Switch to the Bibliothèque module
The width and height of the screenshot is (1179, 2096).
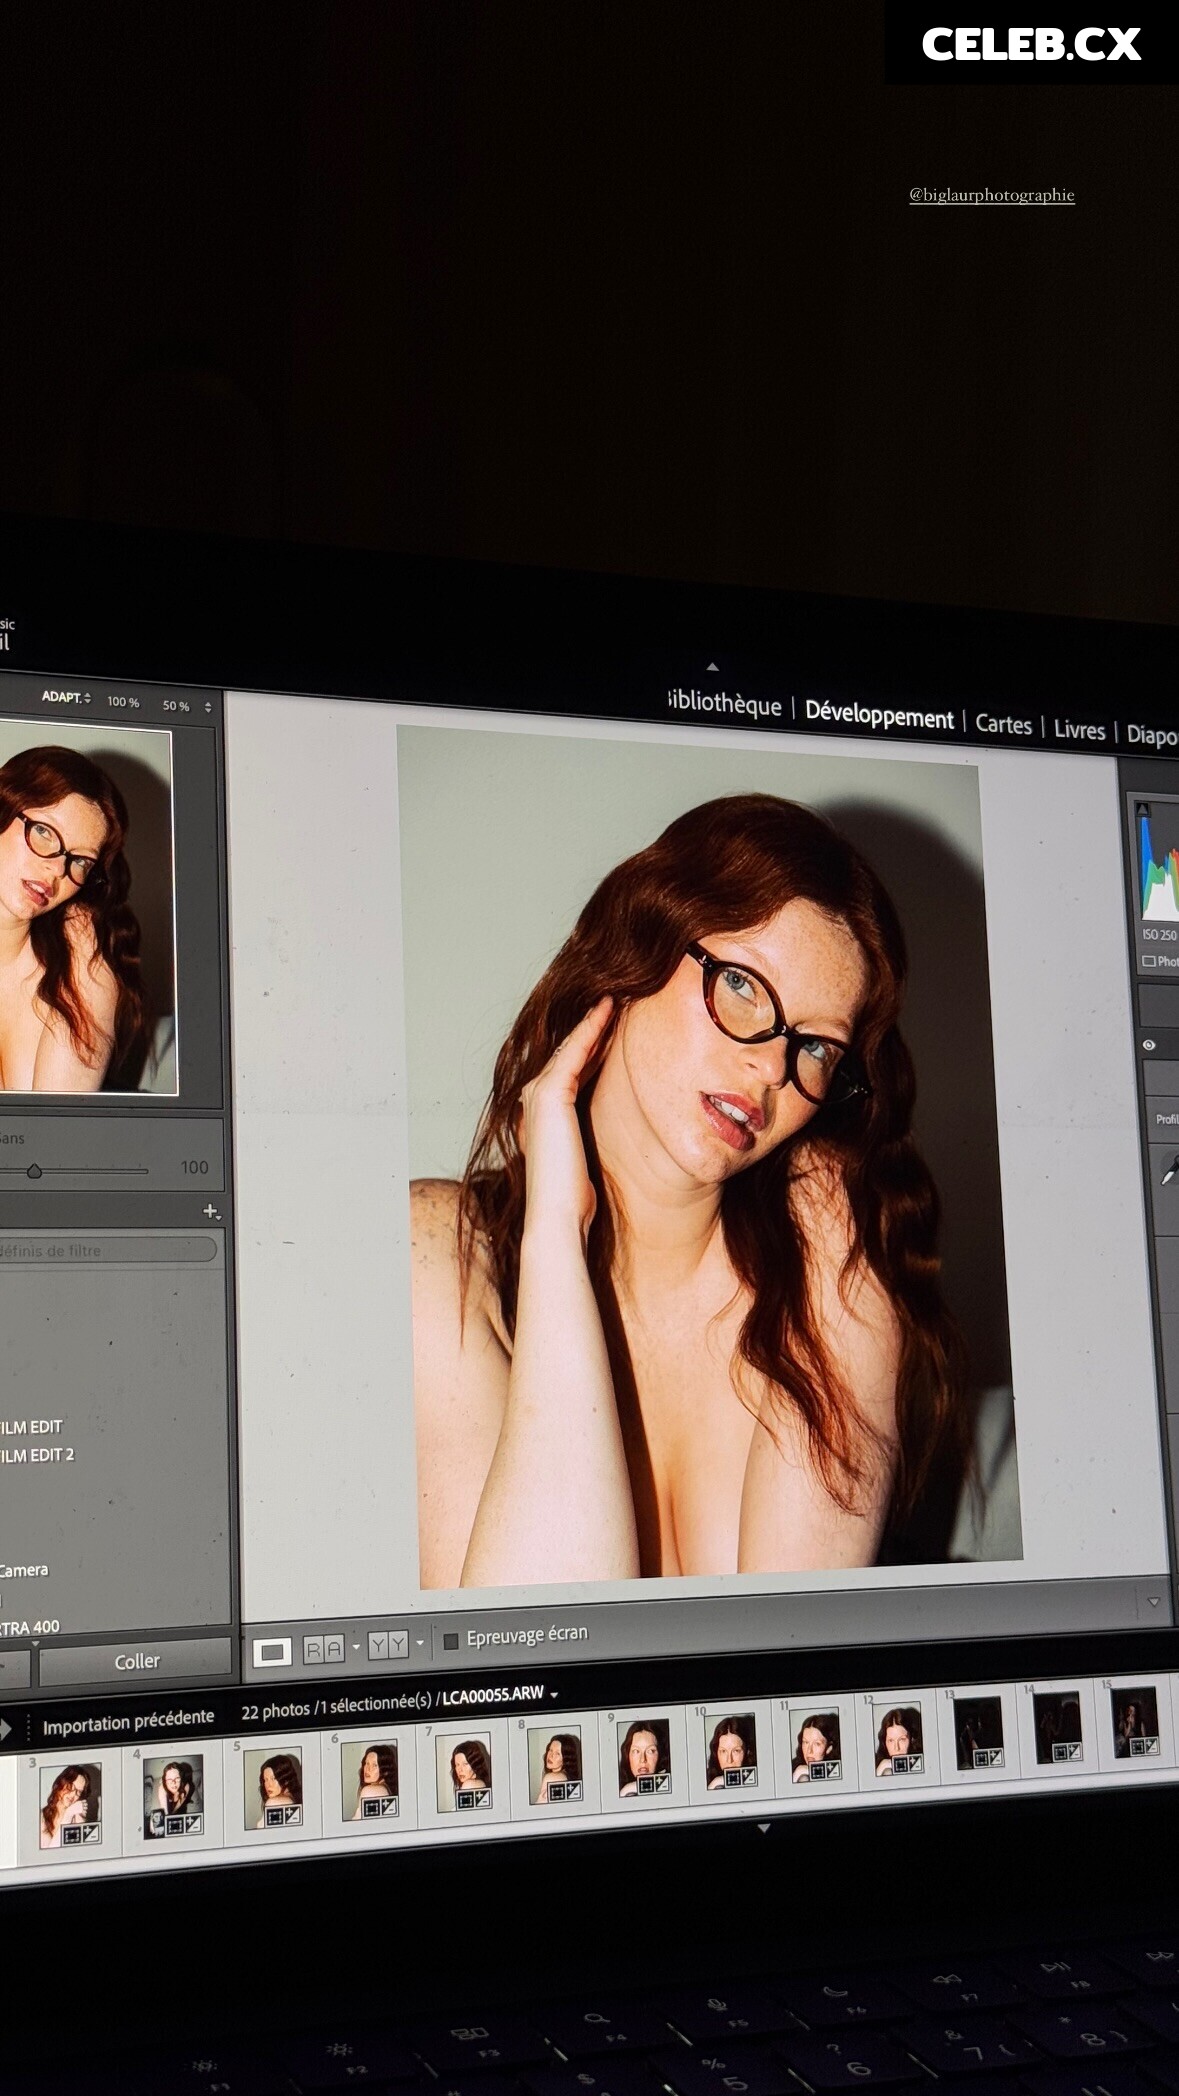pyautogui.click(x=725, y=704)
